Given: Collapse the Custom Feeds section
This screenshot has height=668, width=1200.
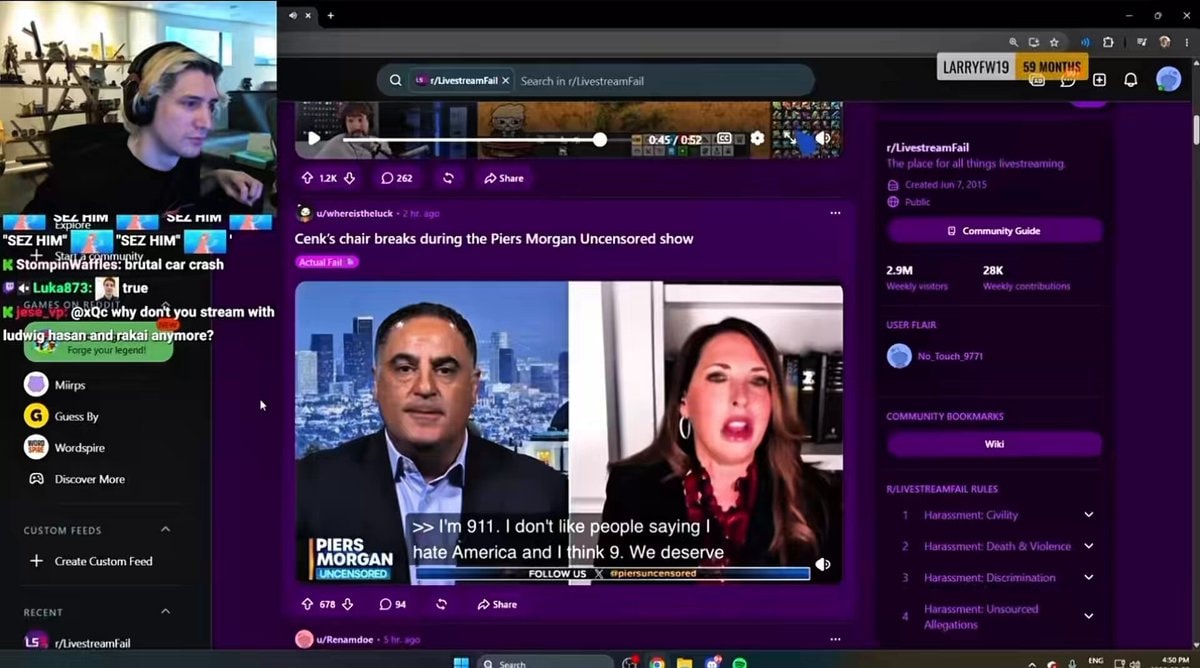Looking at the screenshot, I should (x=165, y=530).
